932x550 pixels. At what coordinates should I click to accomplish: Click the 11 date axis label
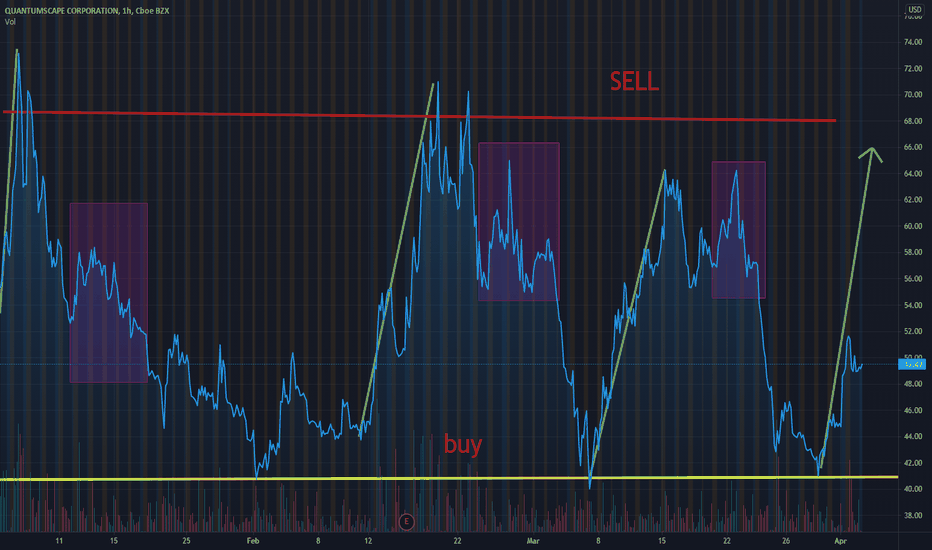59,541
